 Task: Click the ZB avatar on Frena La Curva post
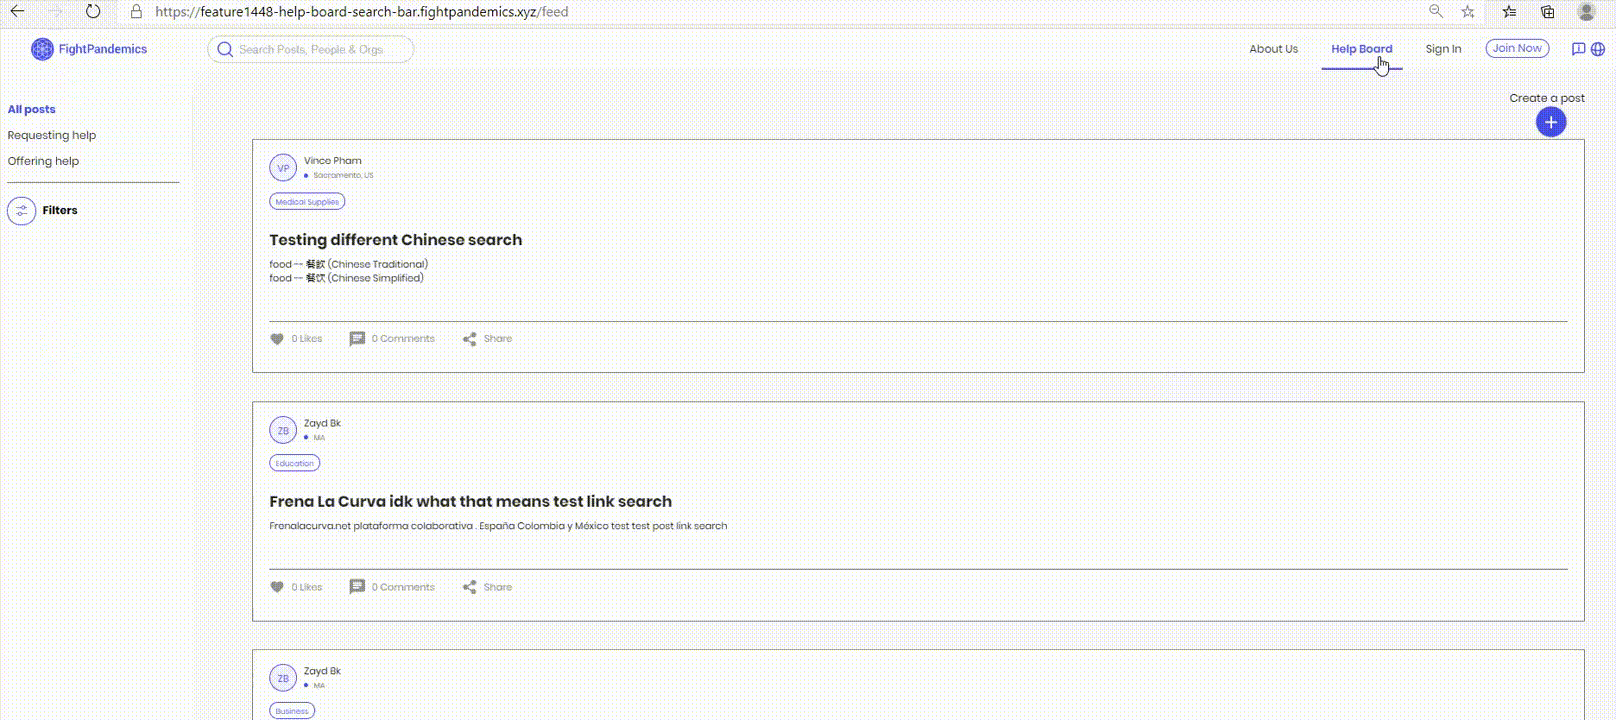click(x=283, y=430)
